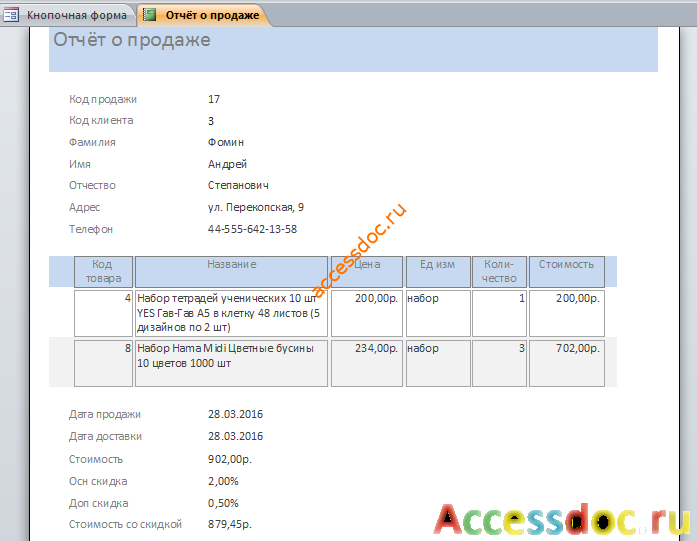Click the 200,00р. cell in Стоимость column

click(x=567, y=313)
